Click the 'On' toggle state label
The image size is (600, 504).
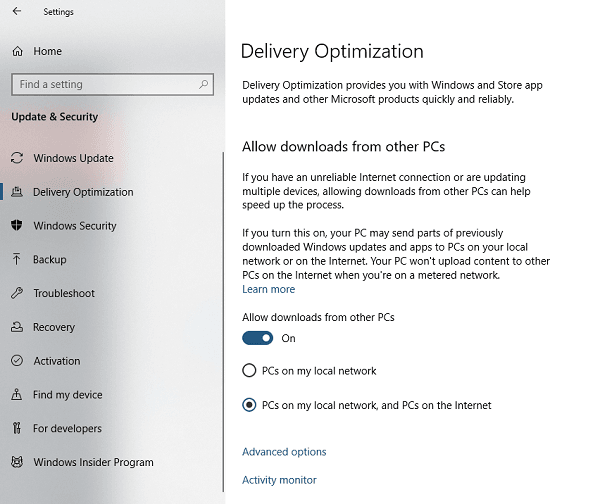tap(289, 338)
